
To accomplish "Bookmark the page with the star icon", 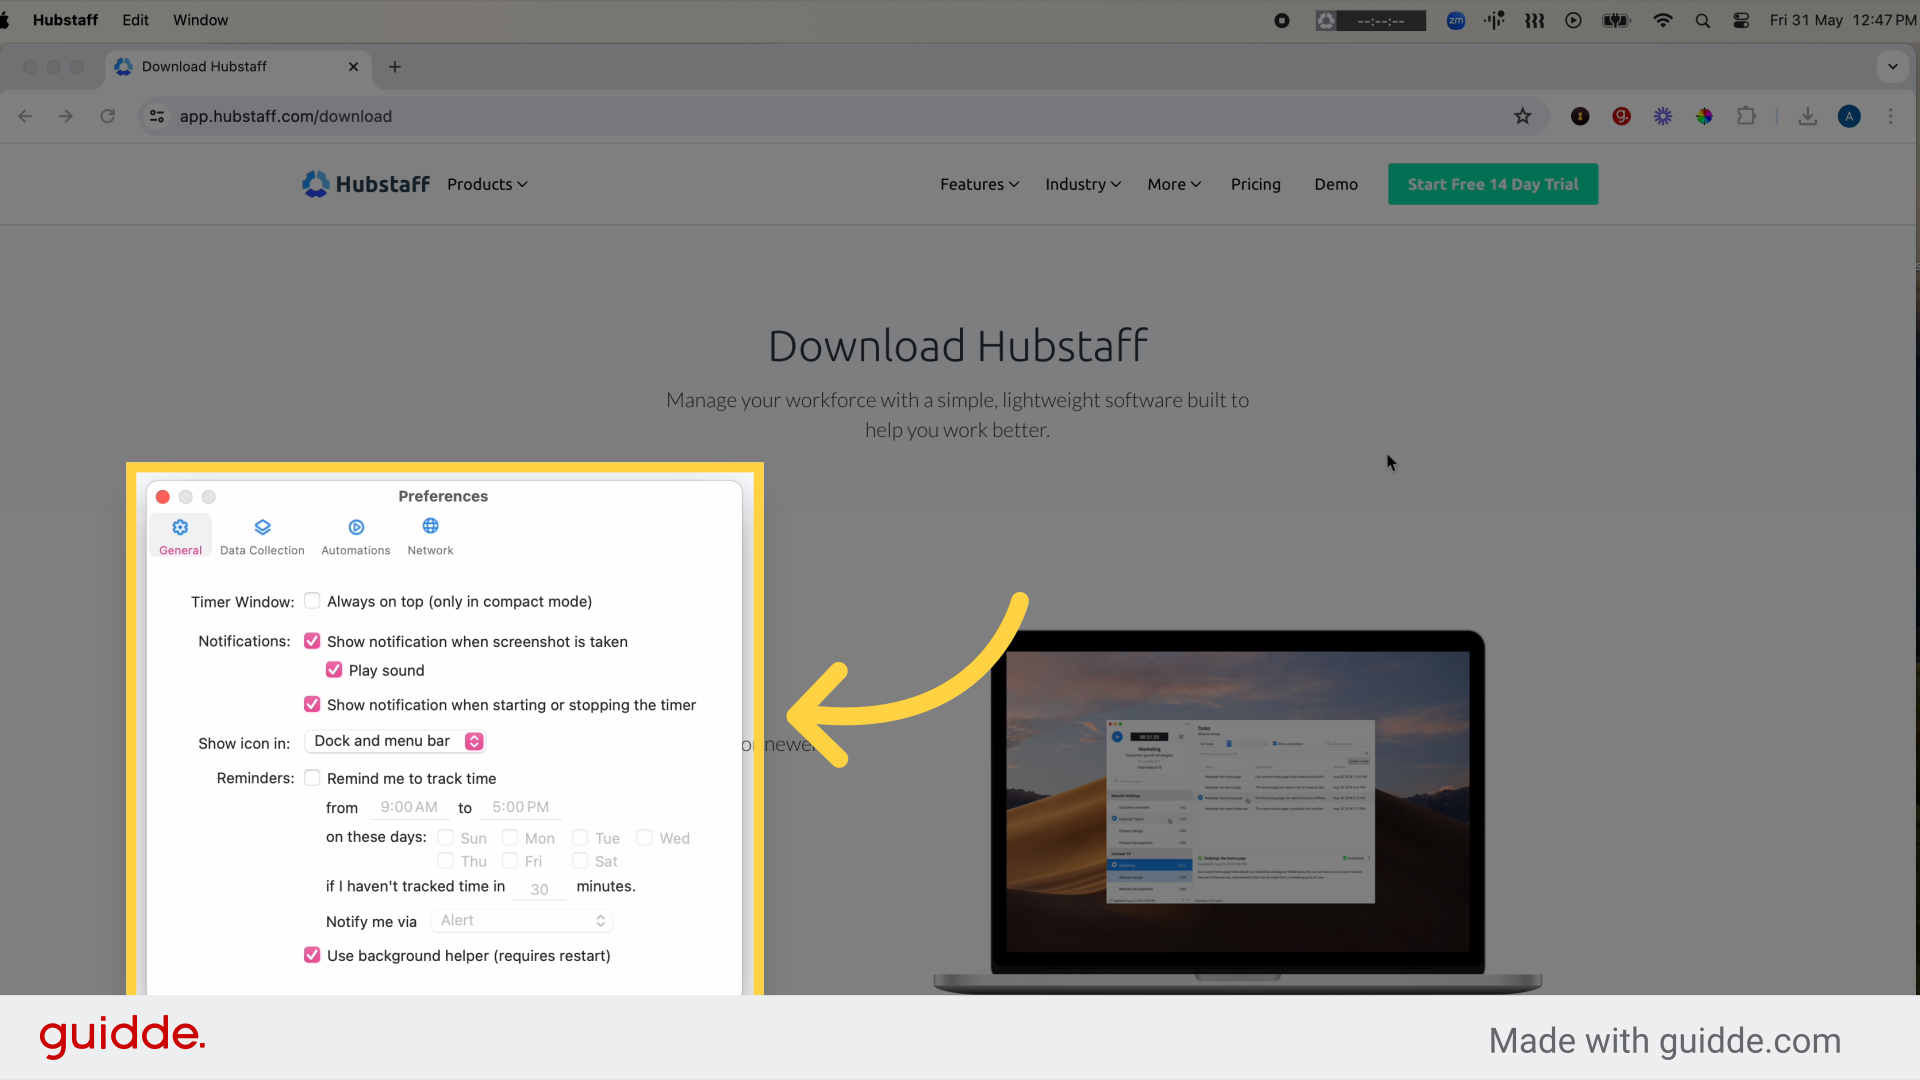I will [1523, 117].
